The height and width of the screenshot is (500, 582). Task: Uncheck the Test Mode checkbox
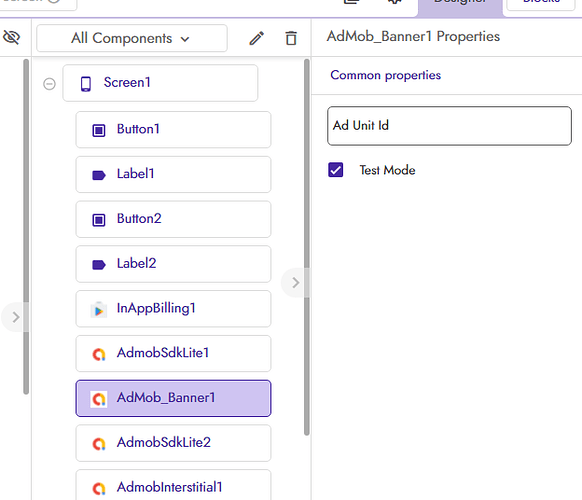pos(336,170)
